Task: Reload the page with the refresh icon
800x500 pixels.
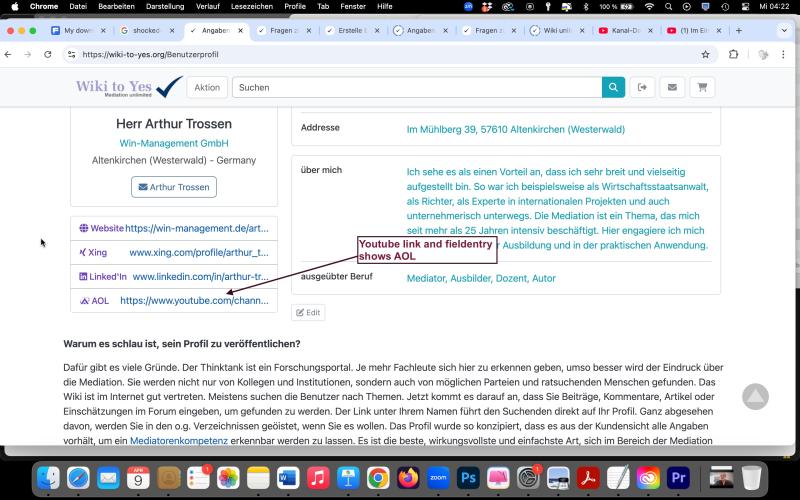Action: pos(48,54)
